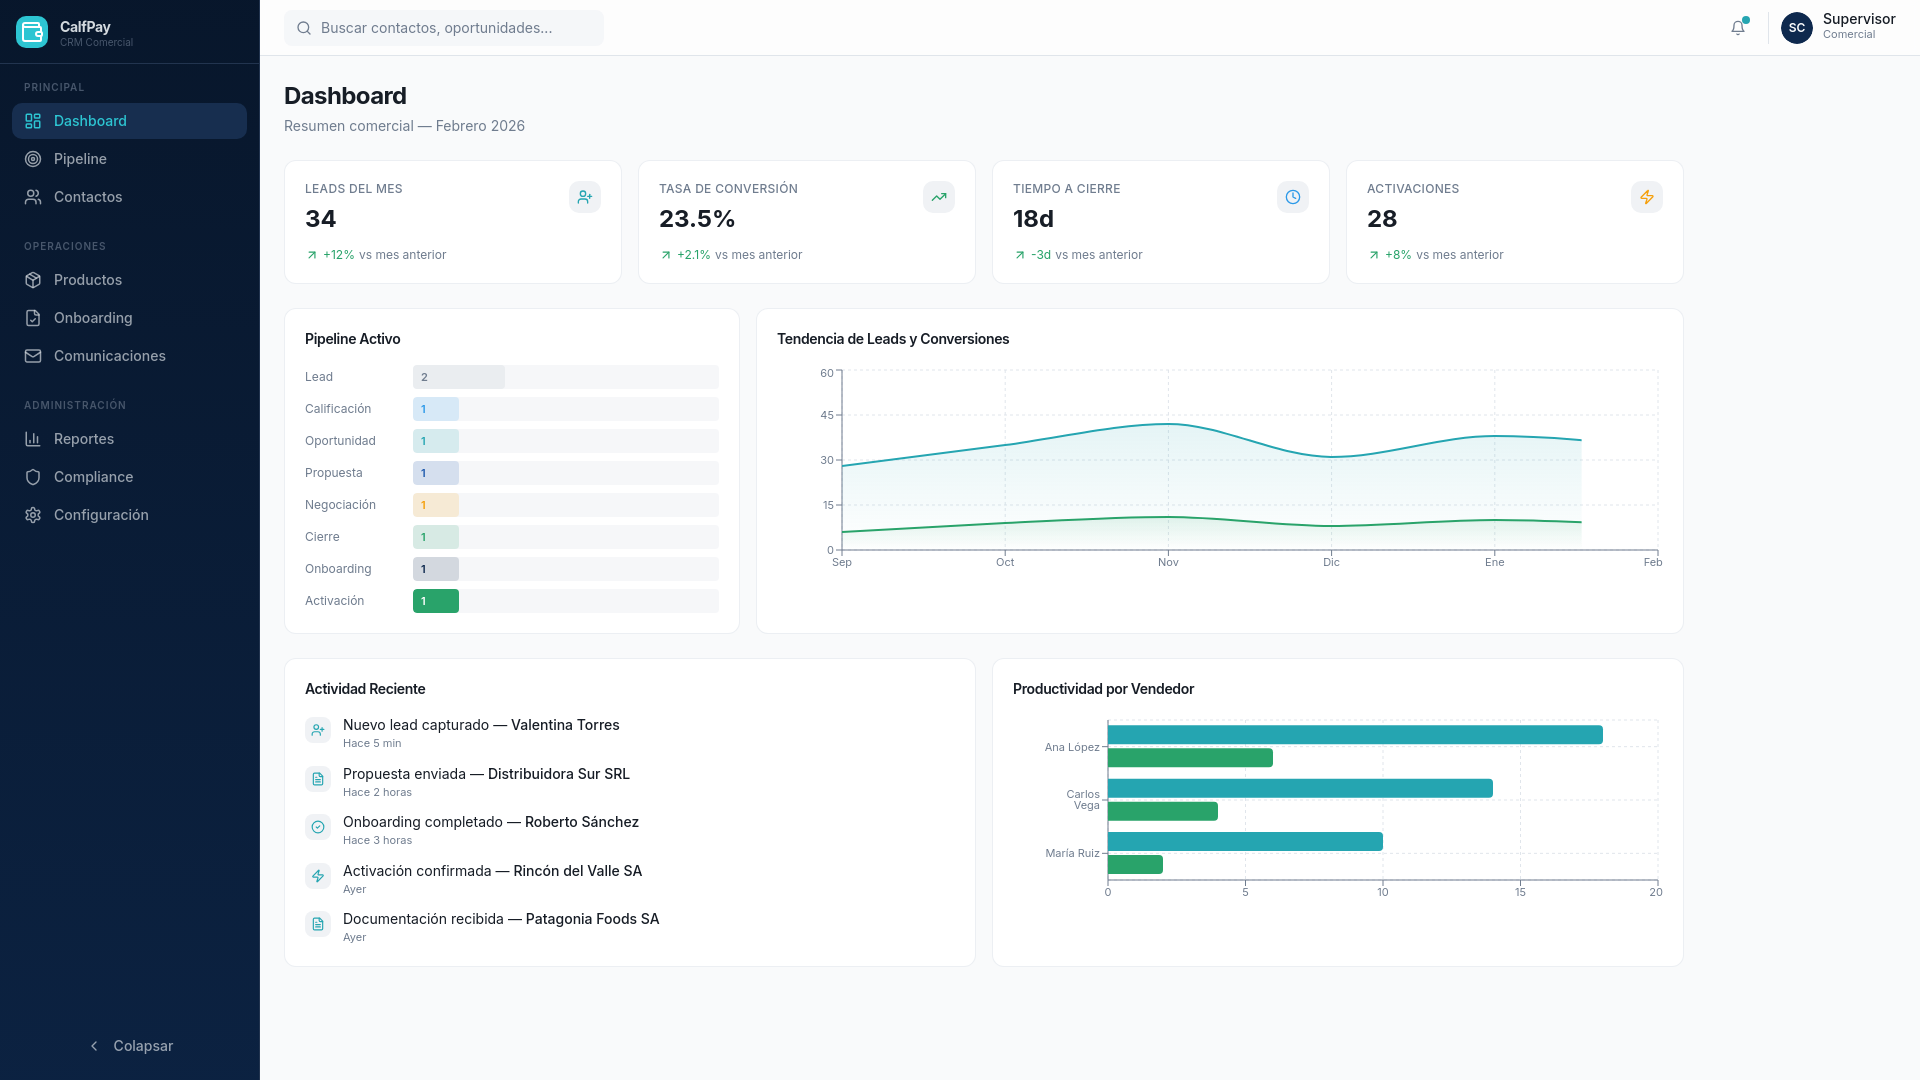Click 'Activación confirmada — Rincón del Valle SA'
This screenshot has height=1080, width=1920.
(x=493, y=871)
